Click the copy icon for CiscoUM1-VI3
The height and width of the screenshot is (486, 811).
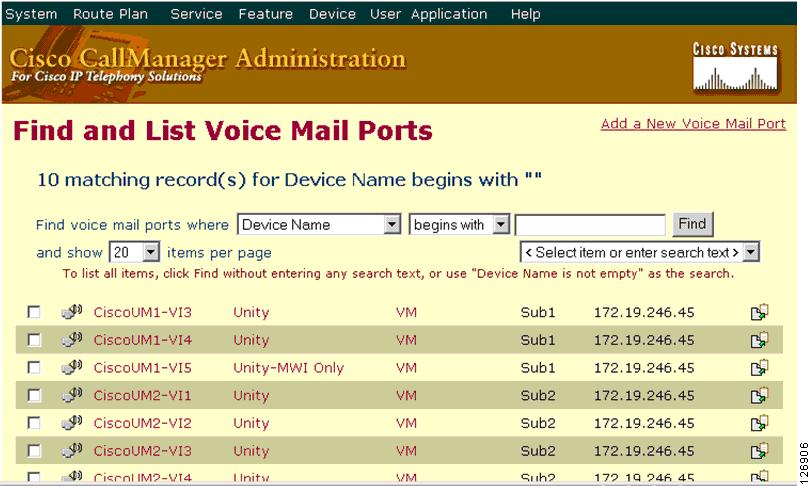click(x=759, y=312)
